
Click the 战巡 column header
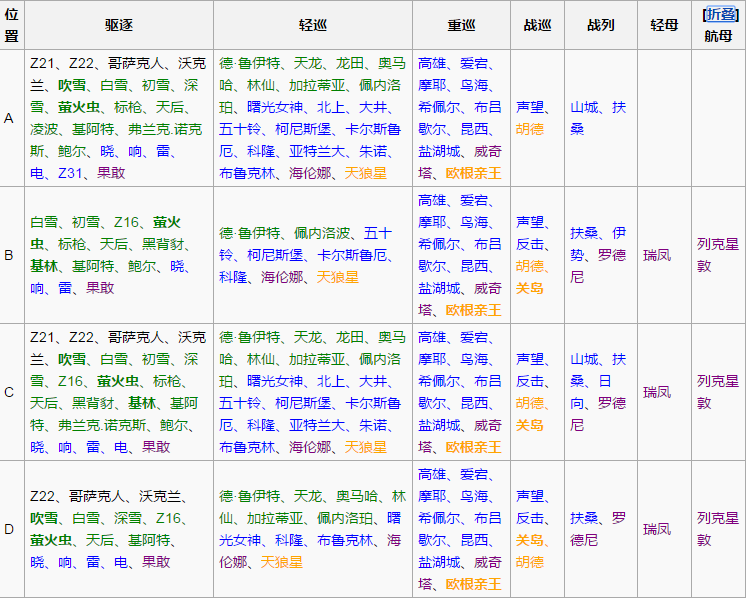[x=537, y=25]
